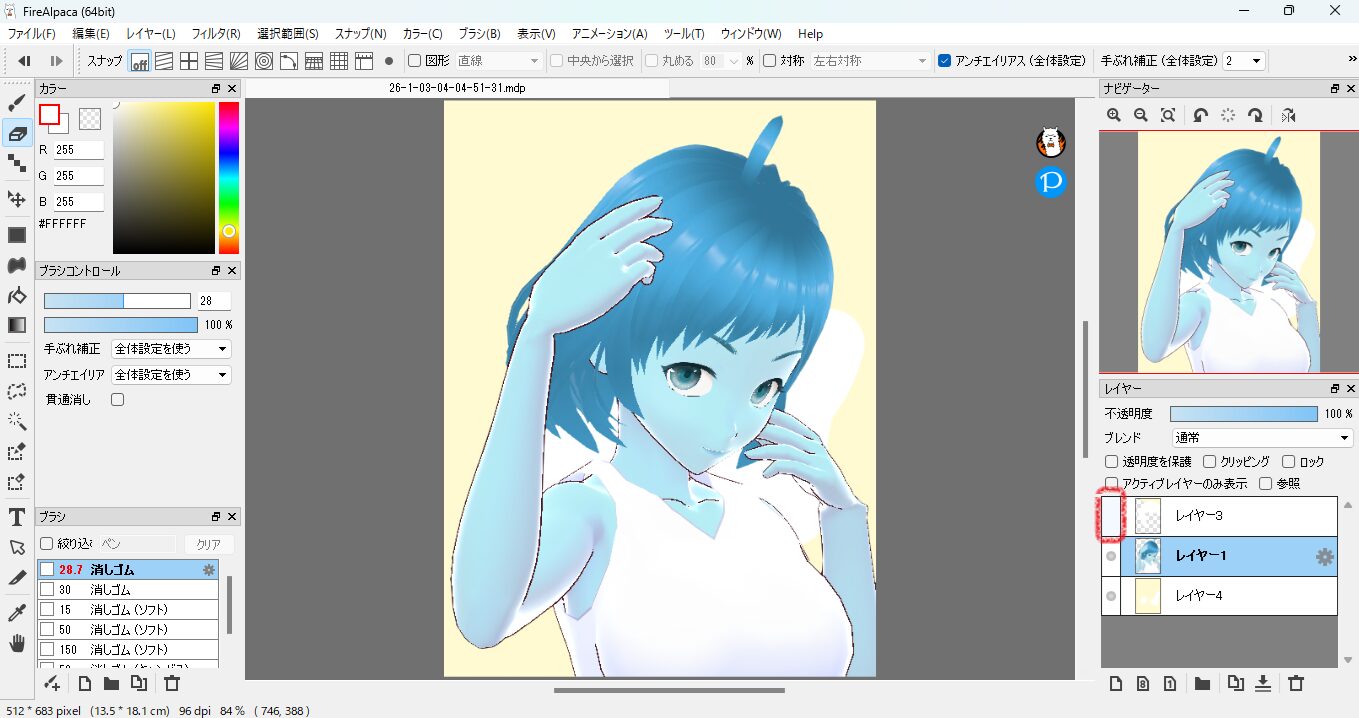
Task: Enable the クリッピング checkbox
Action: [x=1210, y=462]
